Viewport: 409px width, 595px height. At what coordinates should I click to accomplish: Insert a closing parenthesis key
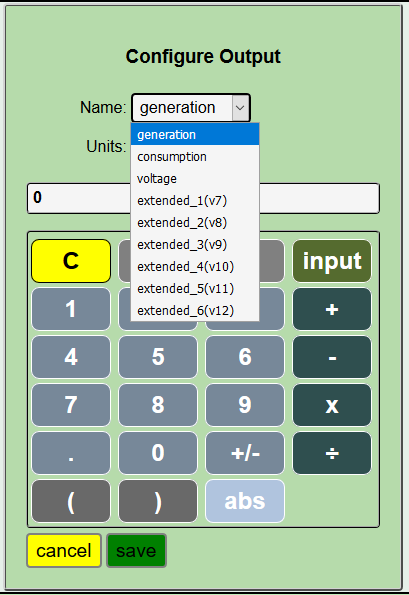[x=158, y=501]
